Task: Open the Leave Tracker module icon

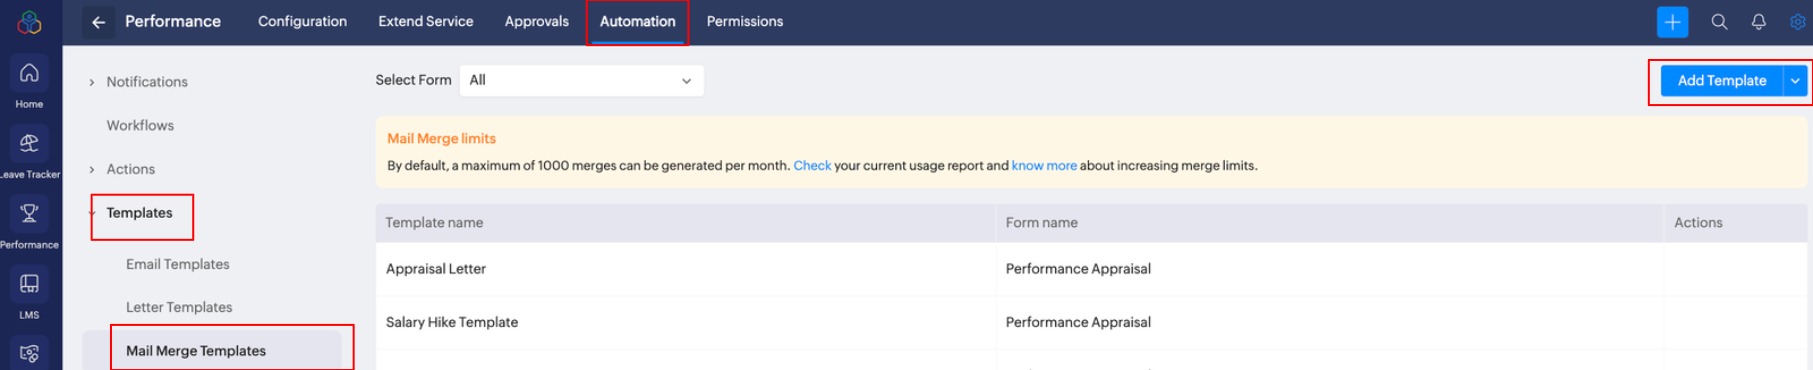Action: click(29, 143)
